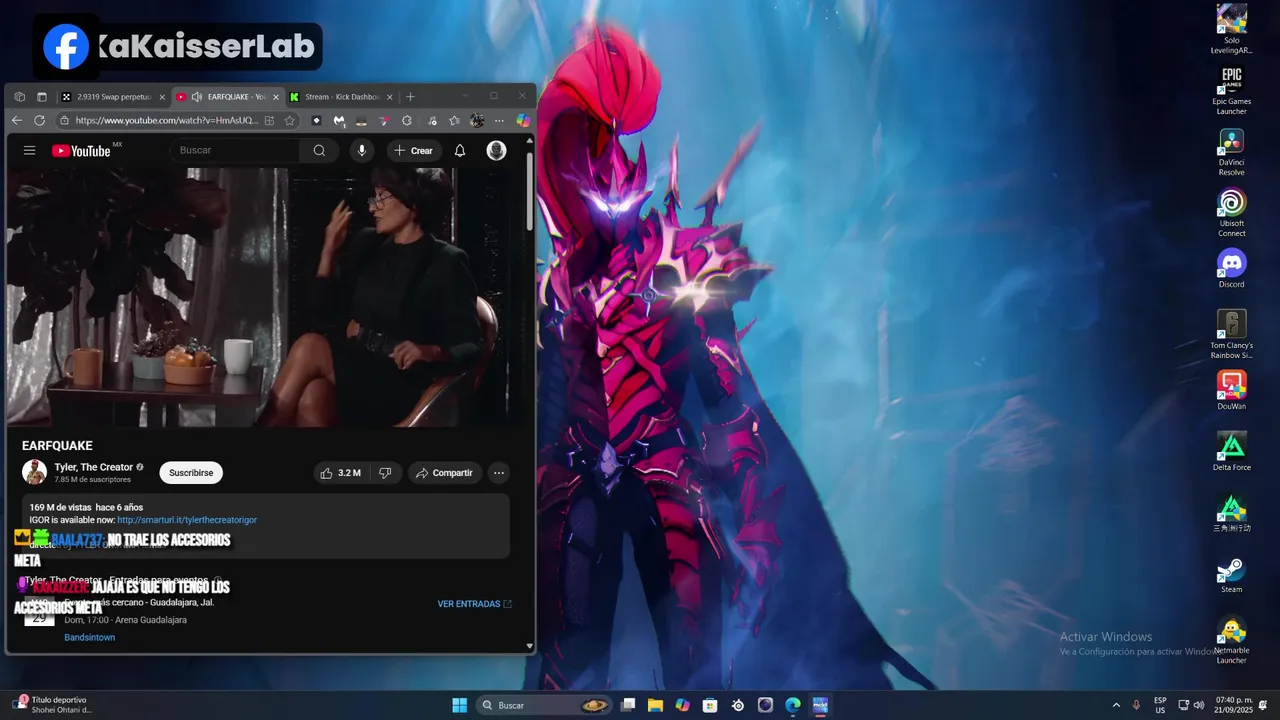Viewport: 1280px width, 720px height.
Task: Go to YouTube home via the logo
Action: [x=81, y=151]
